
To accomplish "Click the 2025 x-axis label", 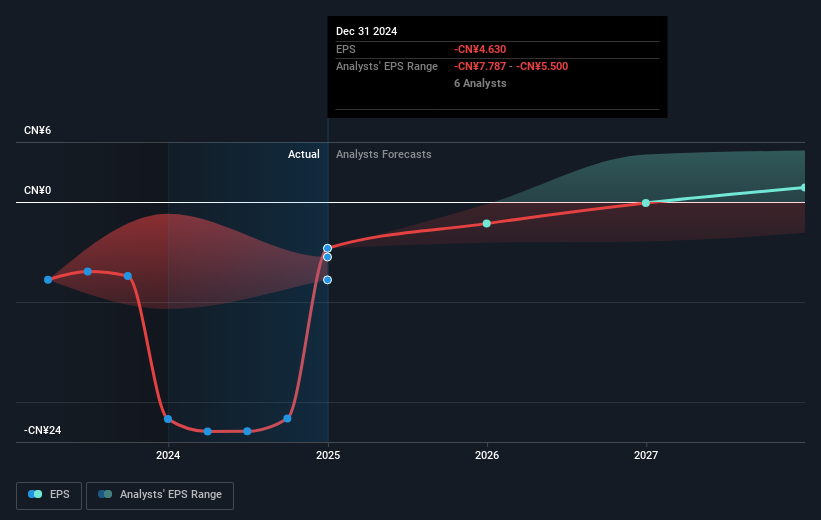I will coord(328,455).
